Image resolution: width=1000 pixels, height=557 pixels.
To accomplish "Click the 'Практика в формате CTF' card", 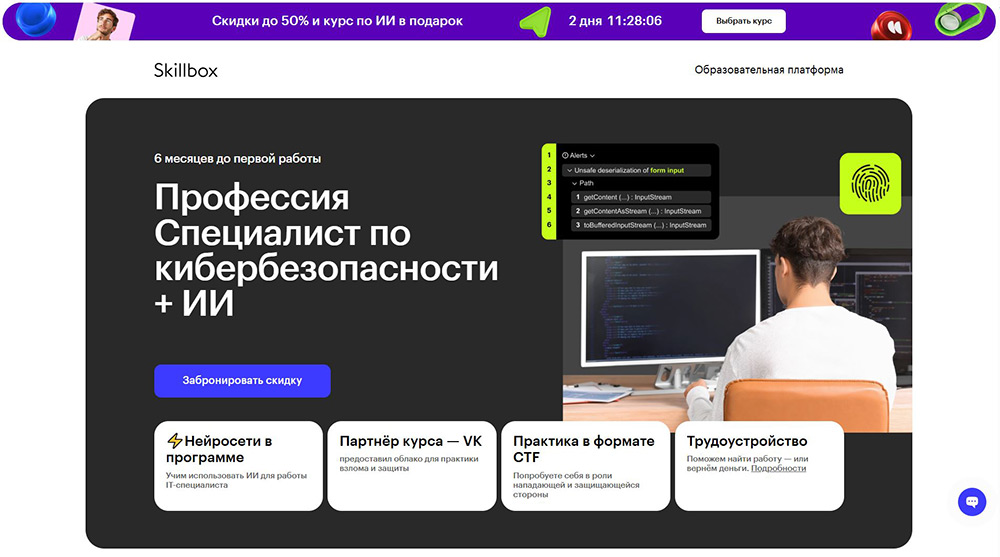I will pos(585,466).
